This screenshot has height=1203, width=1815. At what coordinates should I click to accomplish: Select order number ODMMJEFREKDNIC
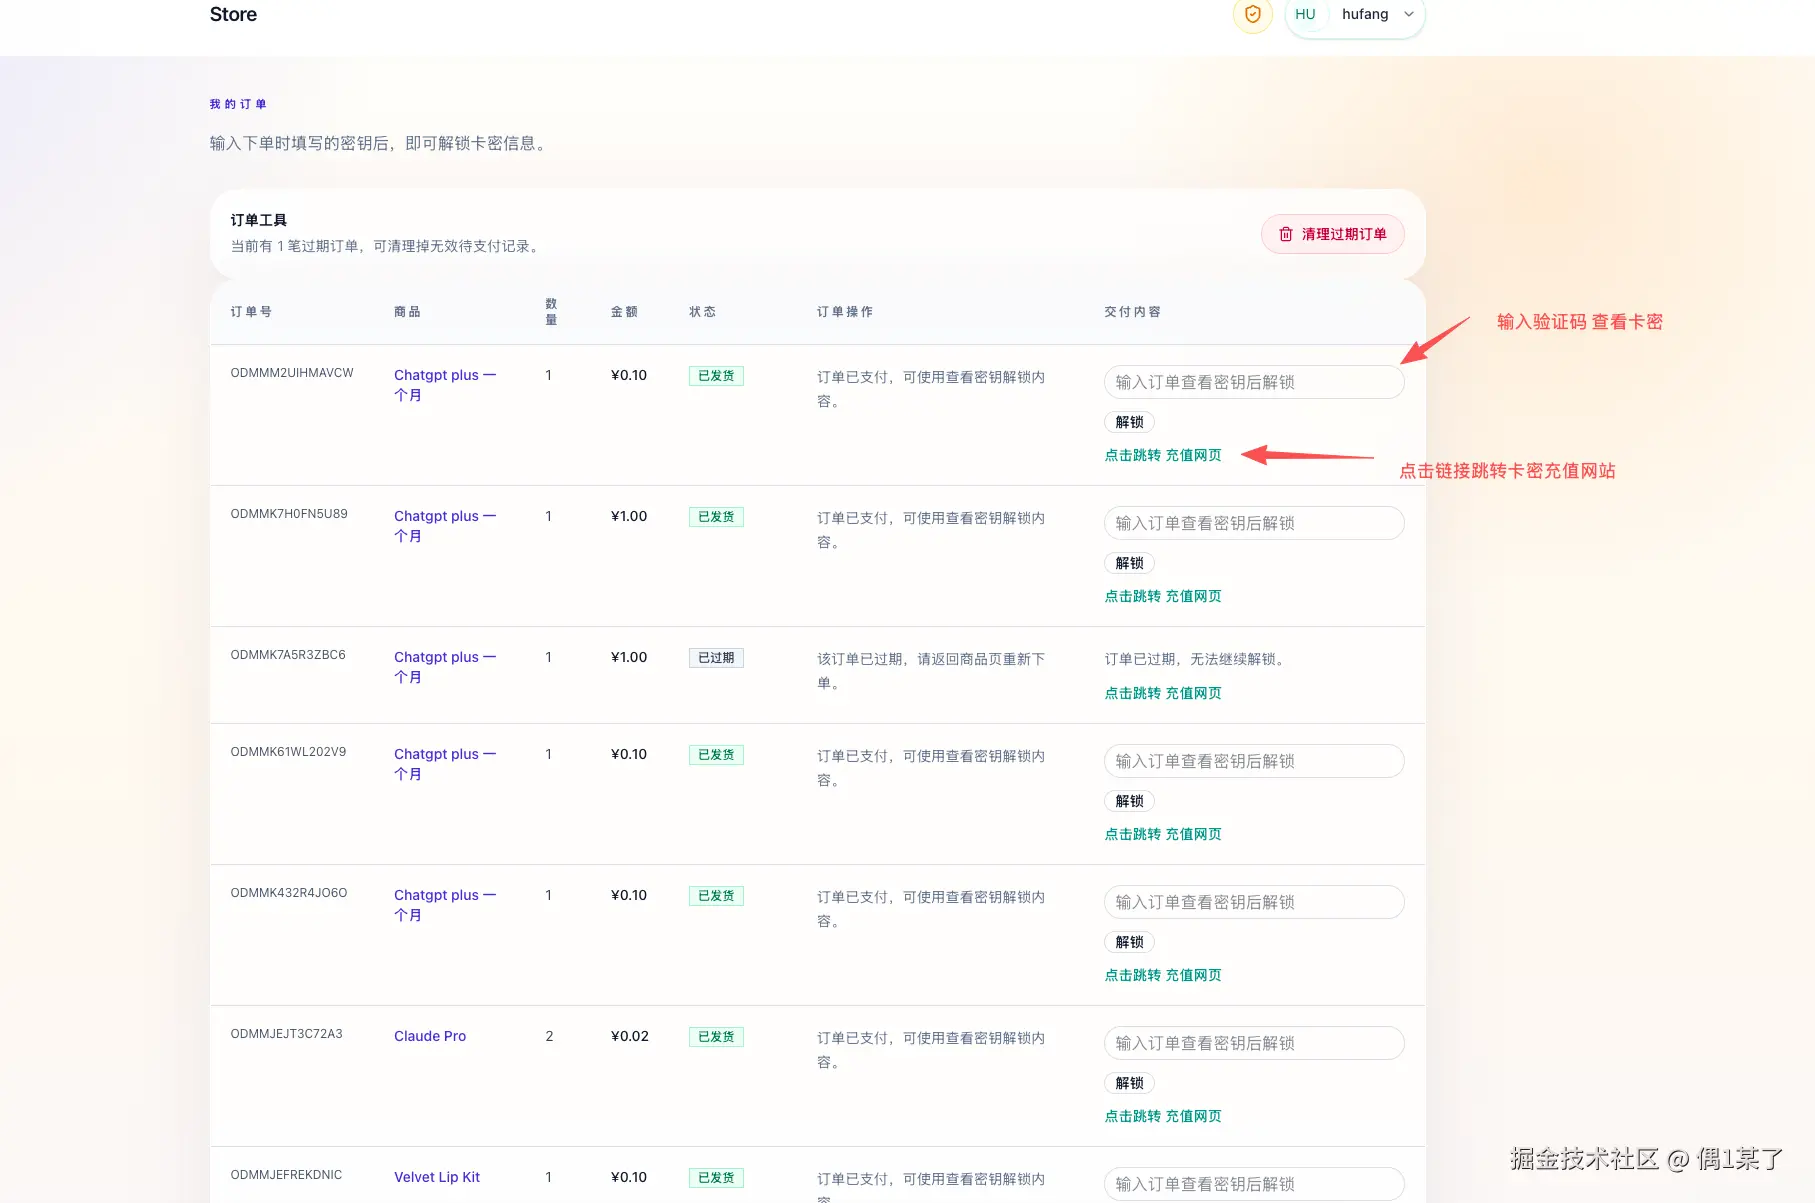click(286, 1175)
